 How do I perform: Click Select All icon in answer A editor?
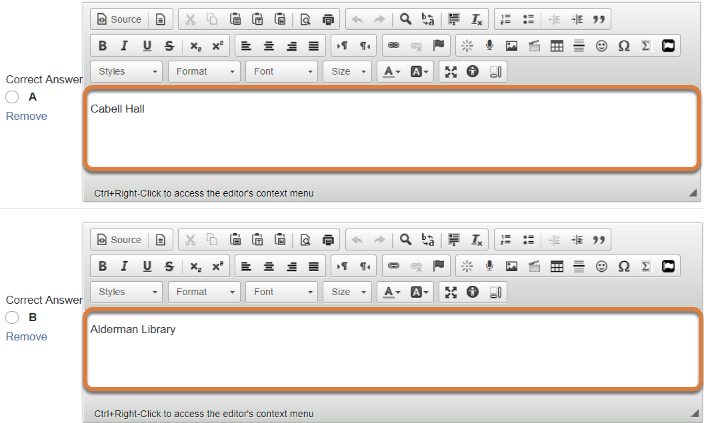[453, 19]
